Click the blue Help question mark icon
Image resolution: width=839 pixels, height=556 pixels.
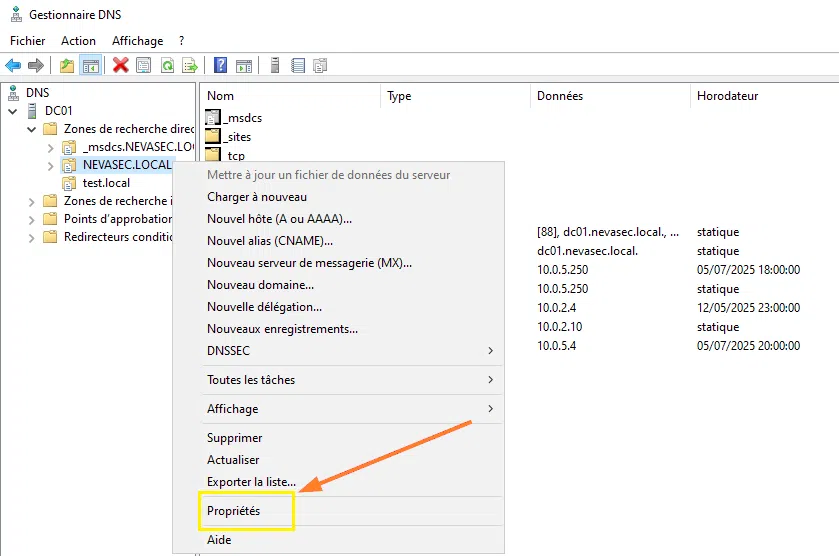point(221,66)
